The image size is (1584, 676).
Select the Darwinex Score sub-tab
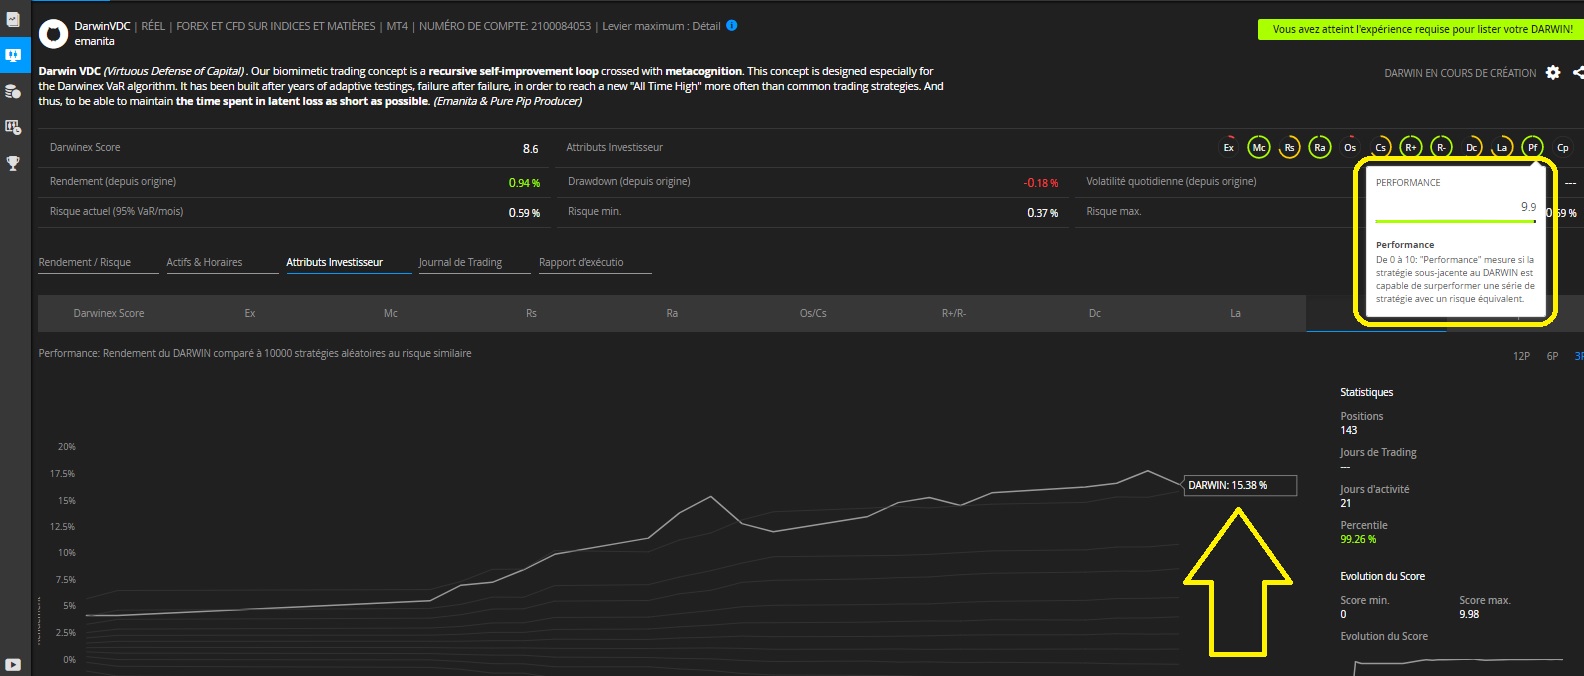click(109, 314)
